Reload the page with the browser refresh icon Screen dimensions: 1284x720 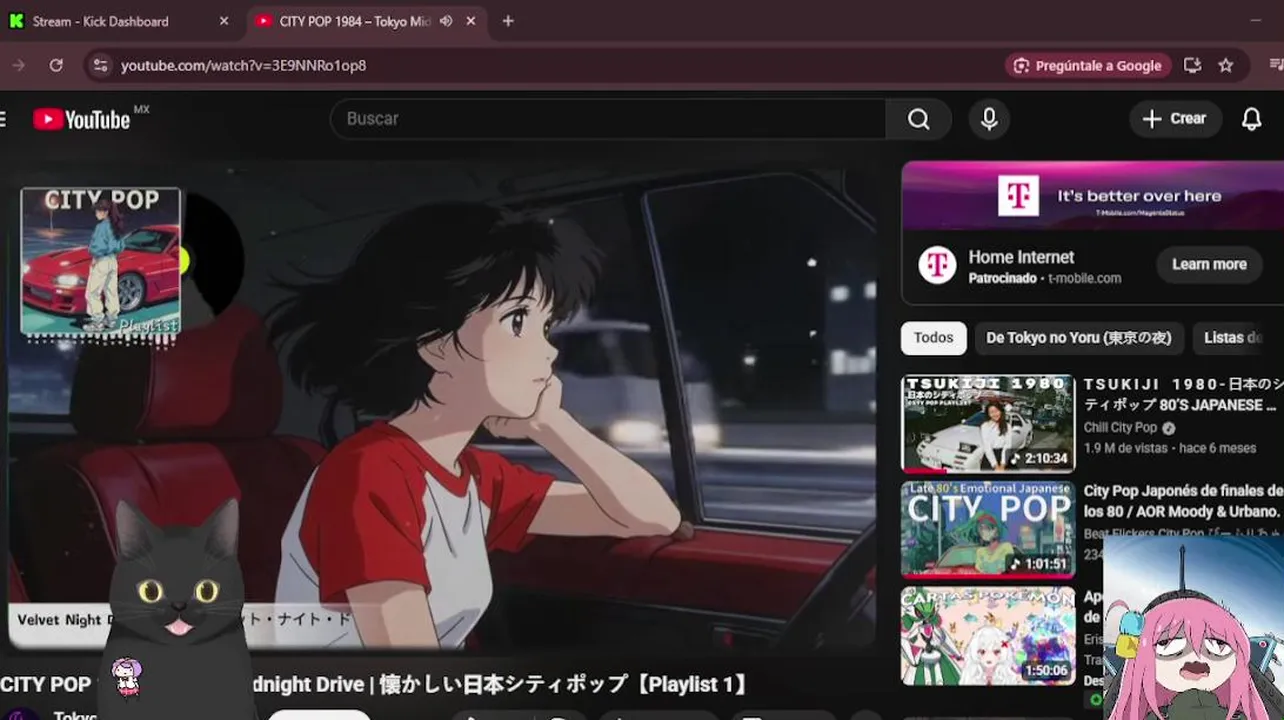[56, 65]
